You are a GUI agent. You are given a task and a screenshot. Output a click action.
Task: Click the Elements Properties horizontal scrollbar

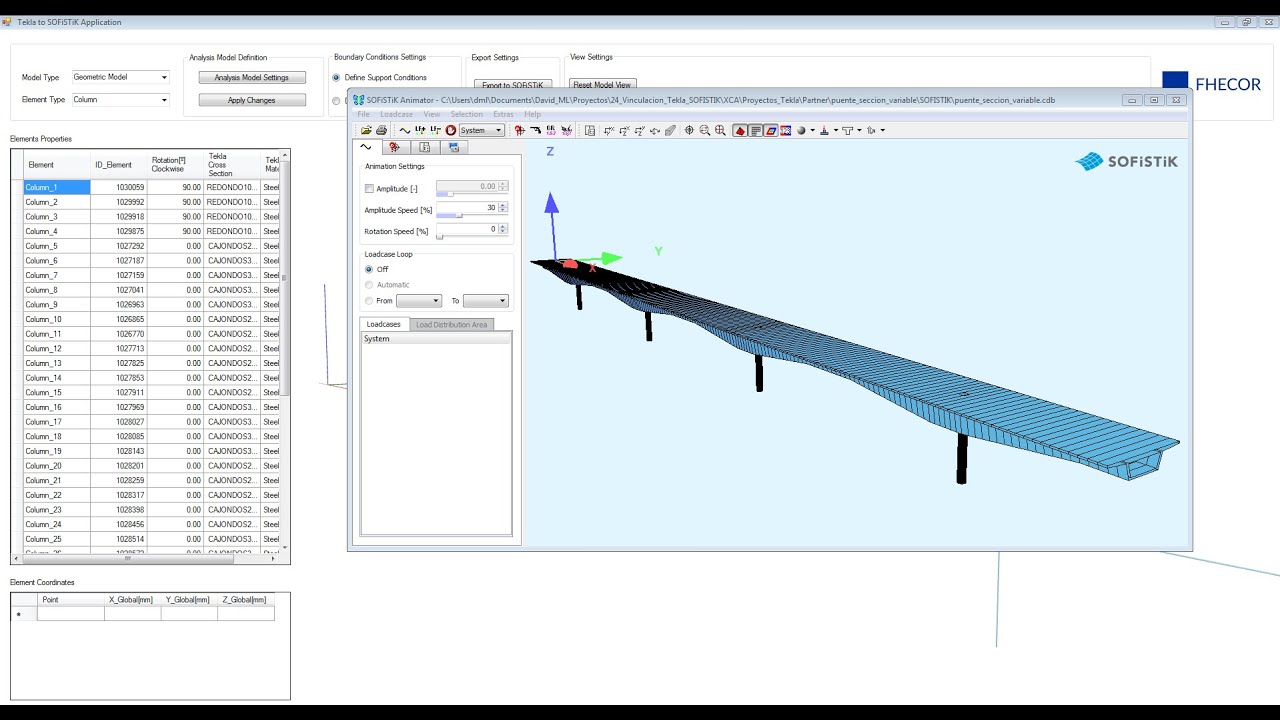point(147,559)
